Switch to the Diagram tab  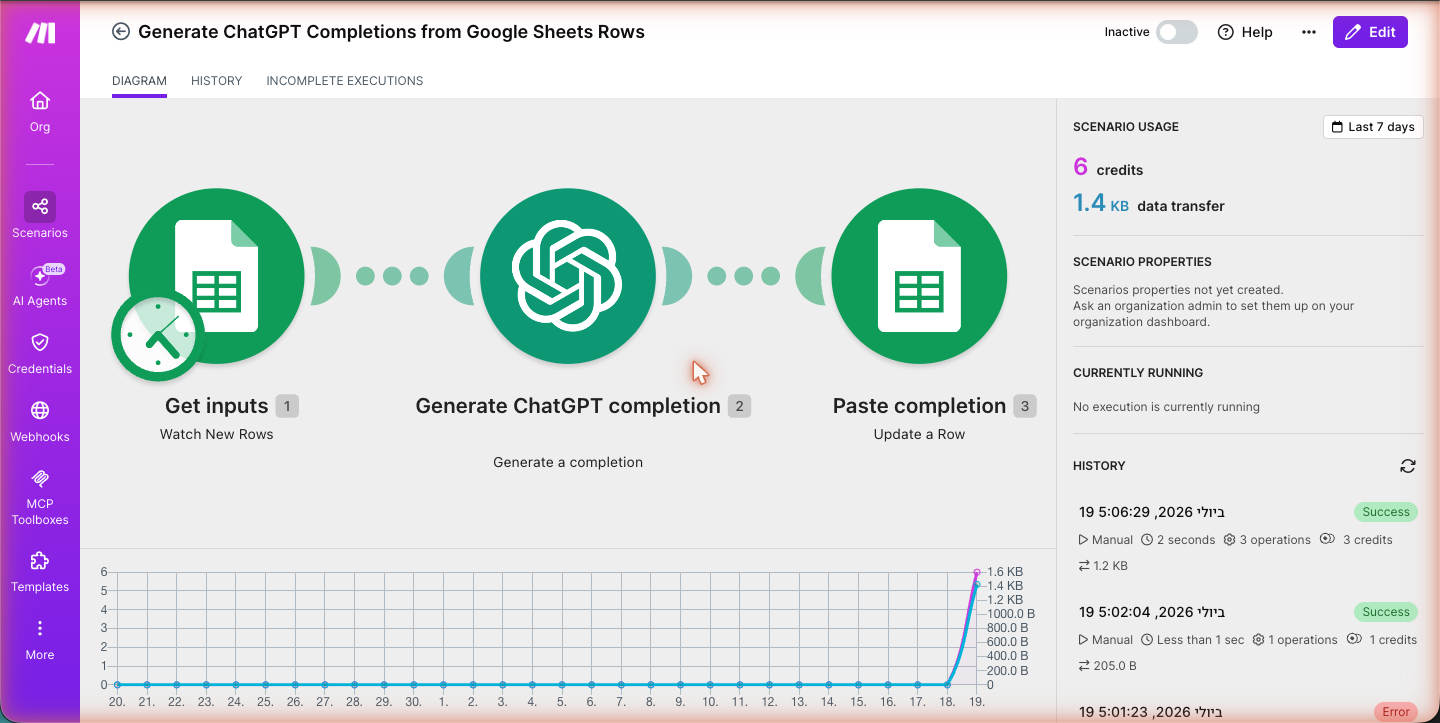(x=139, y=81)
